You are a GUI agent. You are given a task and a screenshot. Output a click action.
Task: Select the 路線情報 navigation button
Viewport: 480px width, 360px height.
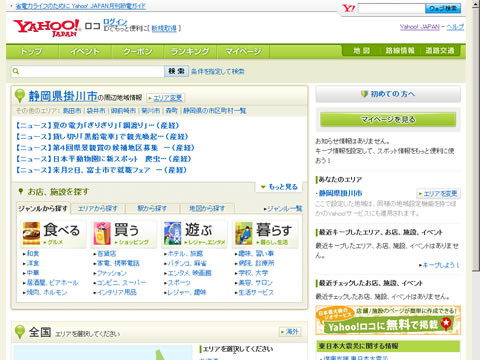point(400,51)
